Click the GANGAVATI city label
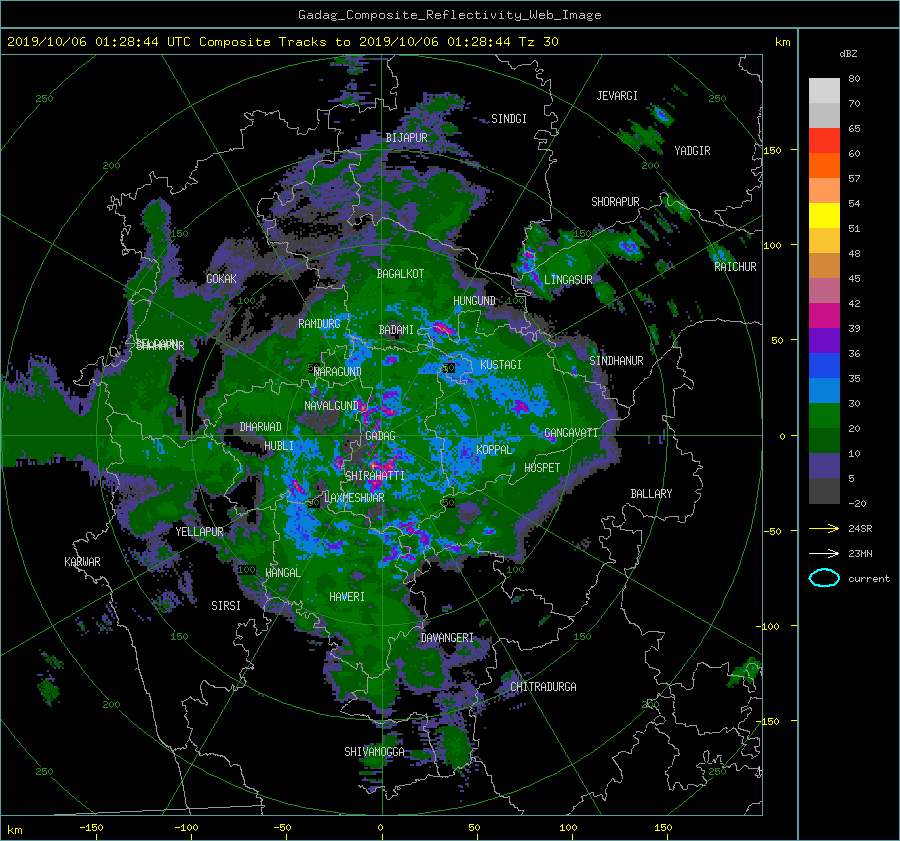Viewport: 900px width, 841px height. pos(571,433)
